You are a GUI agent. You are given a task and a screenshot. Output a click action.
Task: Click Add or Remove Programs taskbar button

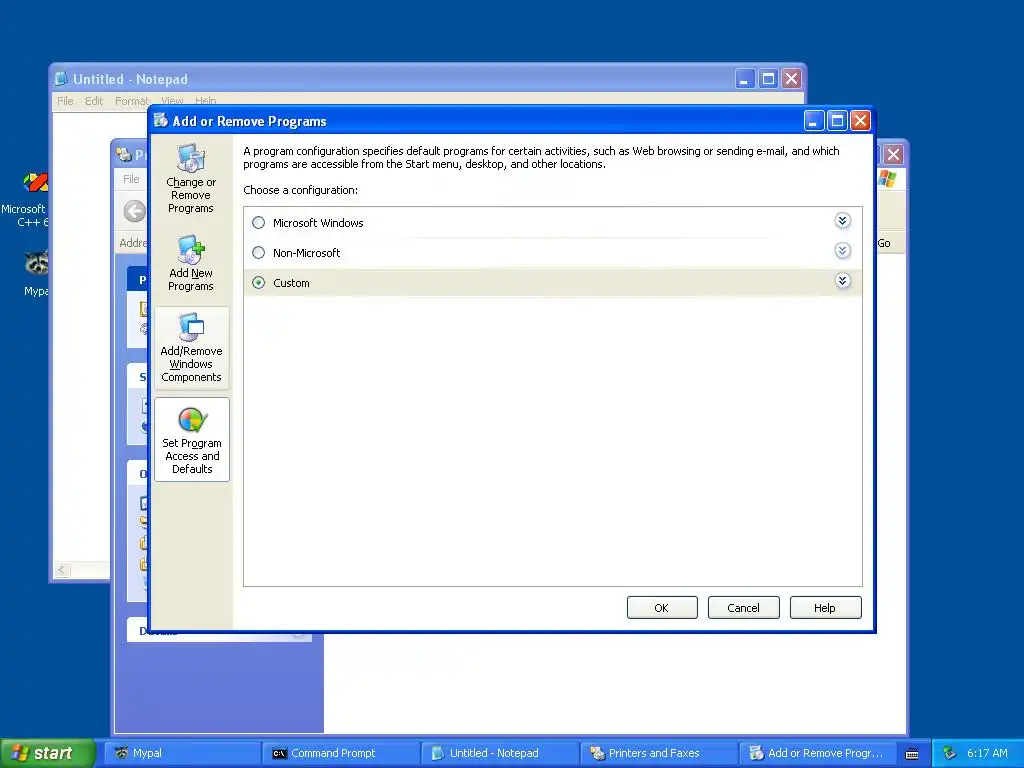[818, 753]
